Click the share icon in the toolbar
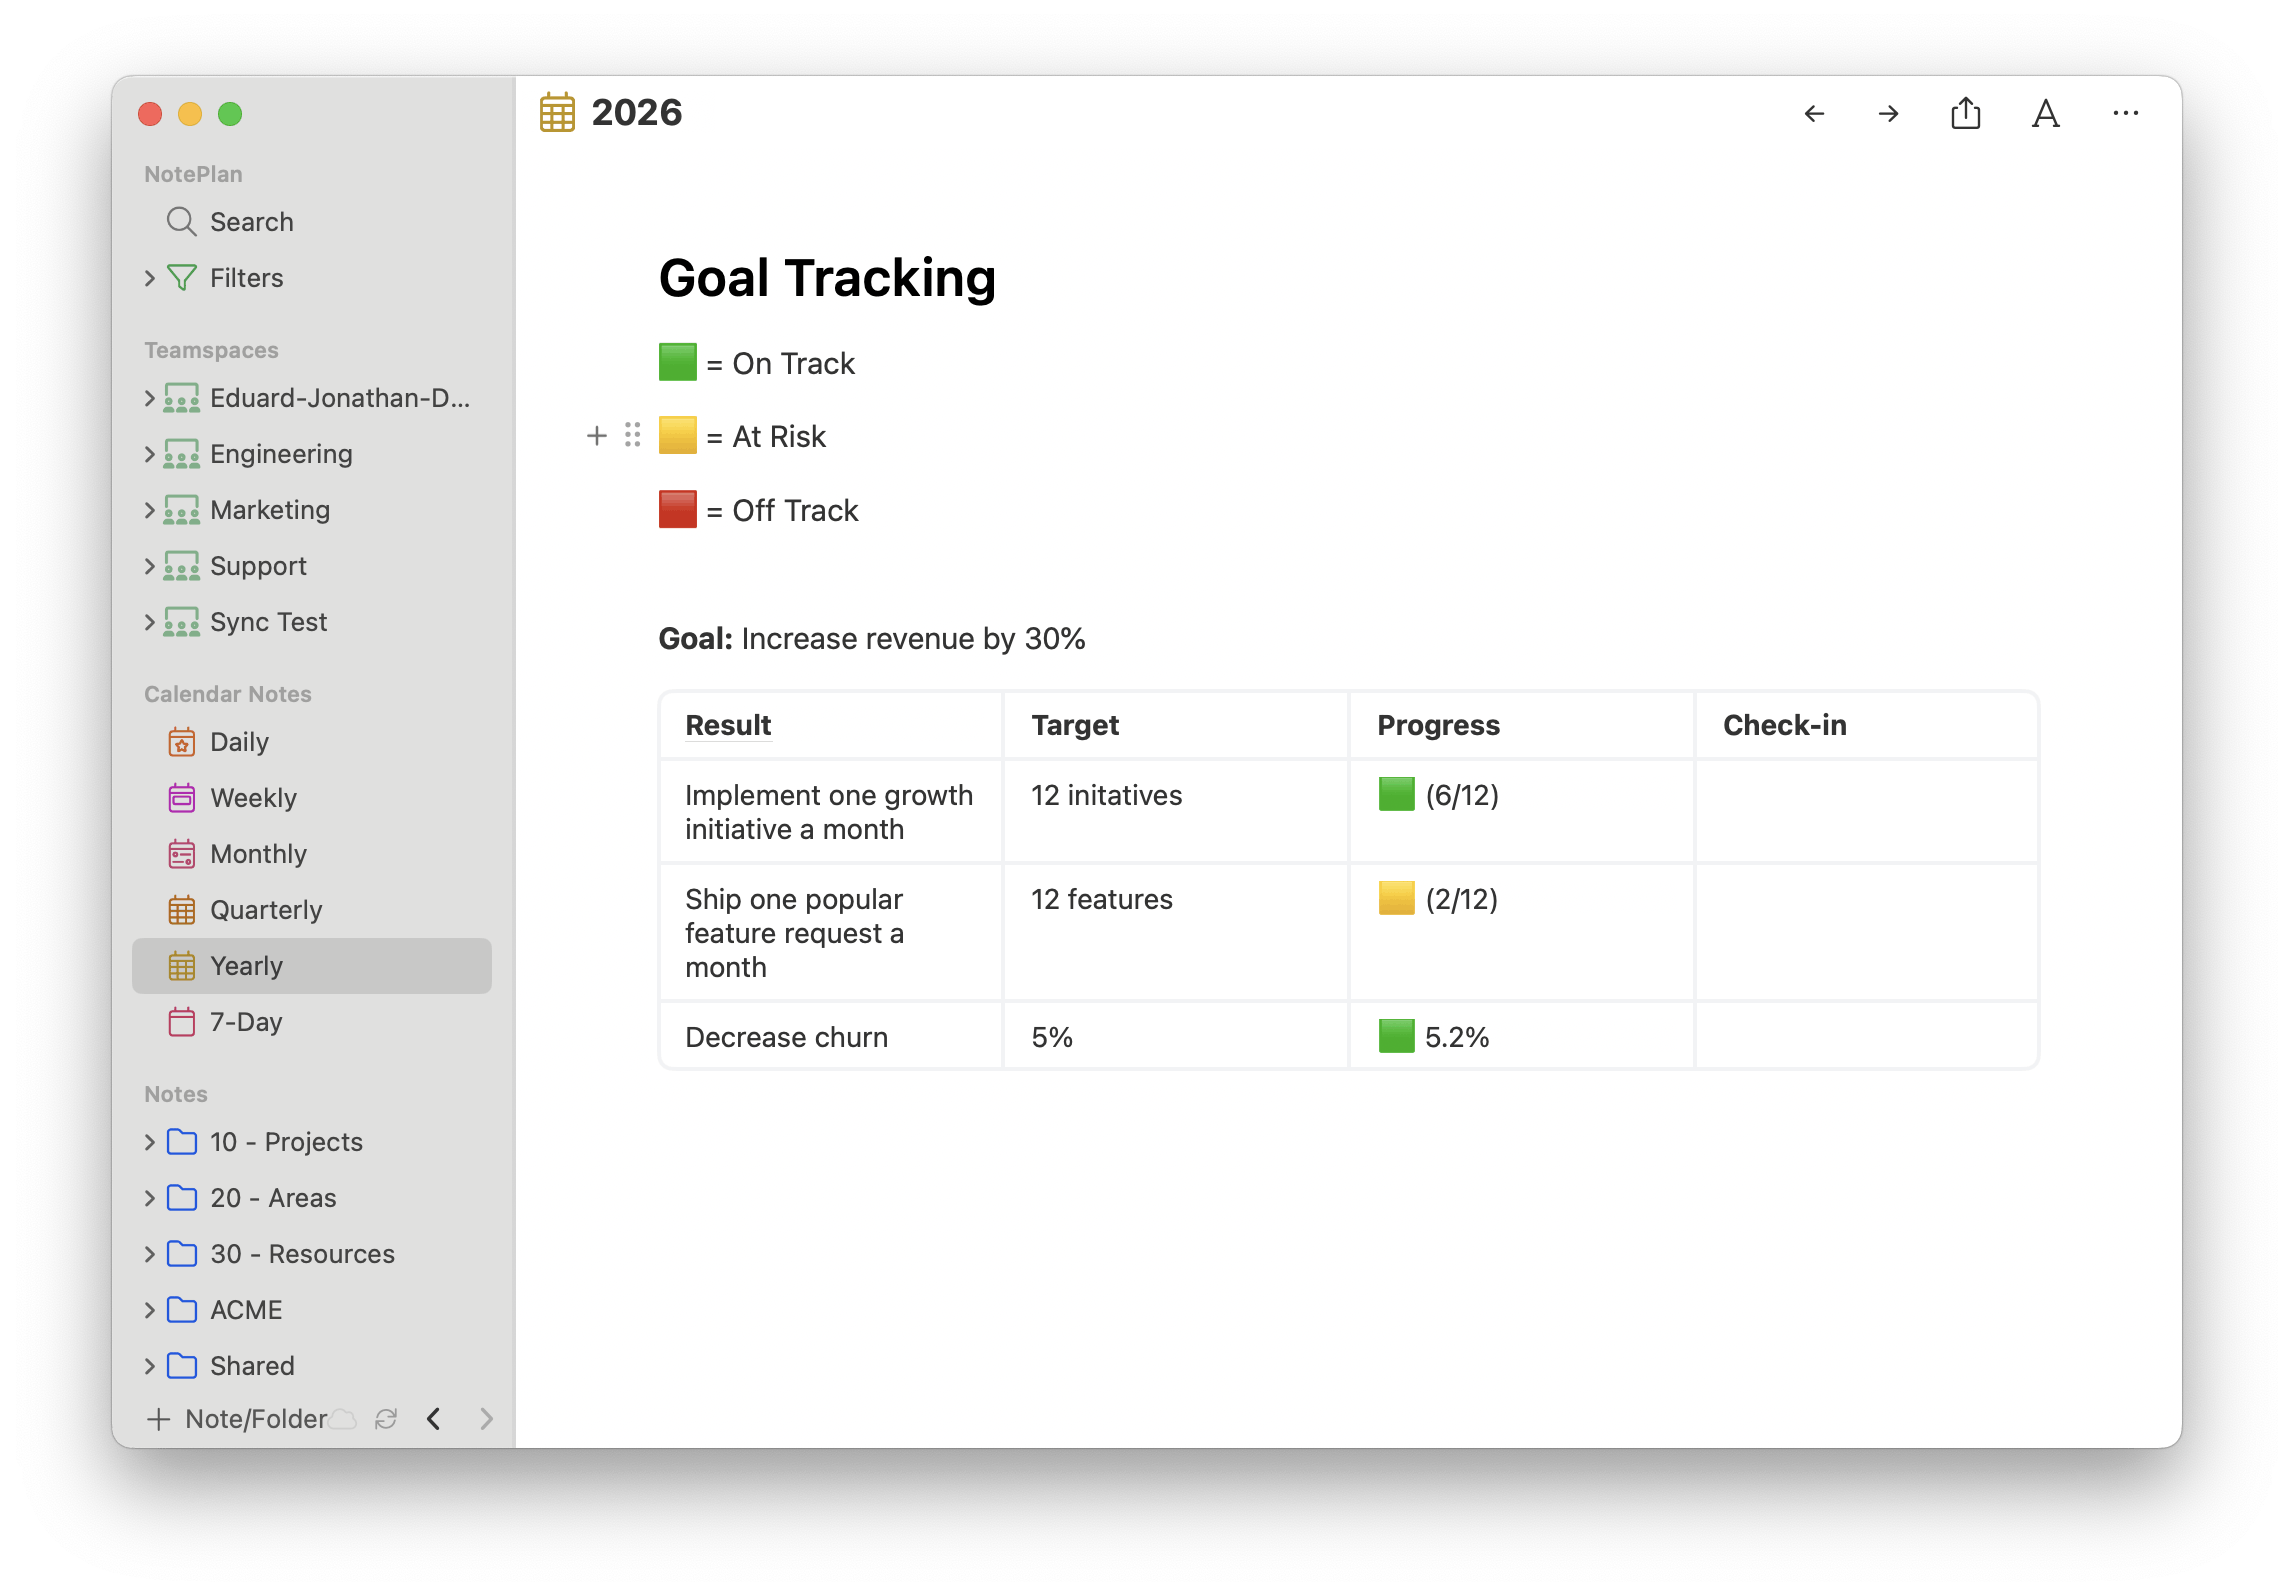Screen dimensions: 2294x1596 click(1965, 114)
